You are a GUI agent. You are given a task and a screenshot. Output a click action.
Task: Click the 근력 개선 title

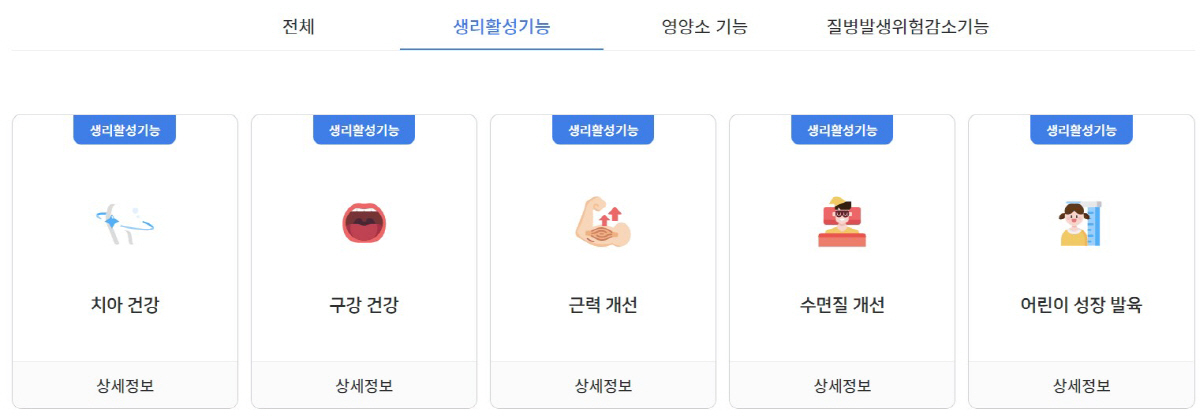point(603,306)
